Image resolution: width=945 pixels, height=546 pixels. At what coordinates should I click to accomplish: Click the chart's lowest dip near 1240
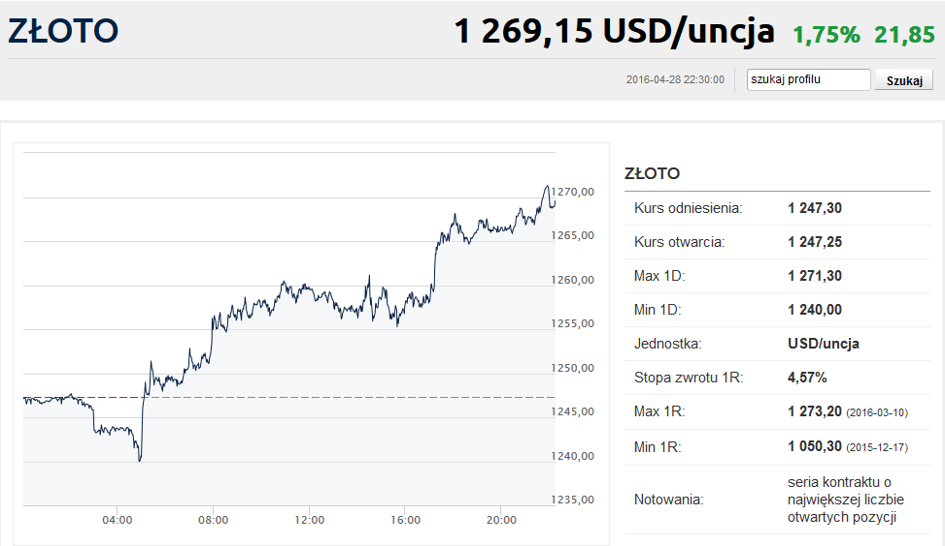(x=140, y=460)
